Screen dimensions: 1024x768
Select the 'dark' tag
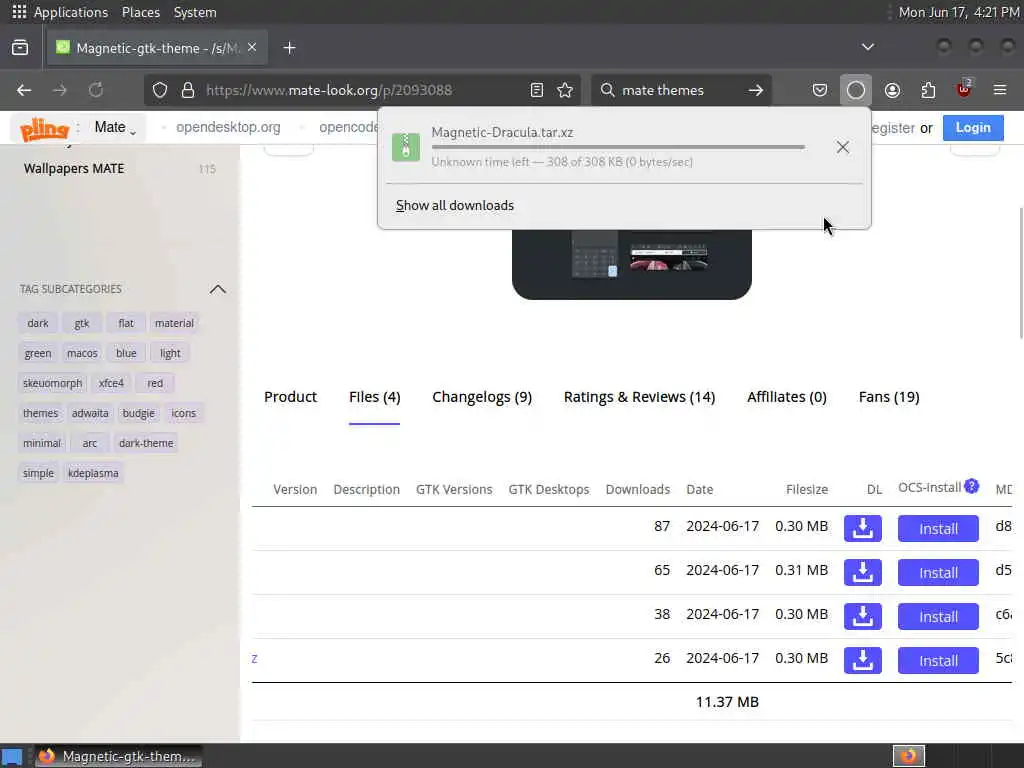pos(38,323)
